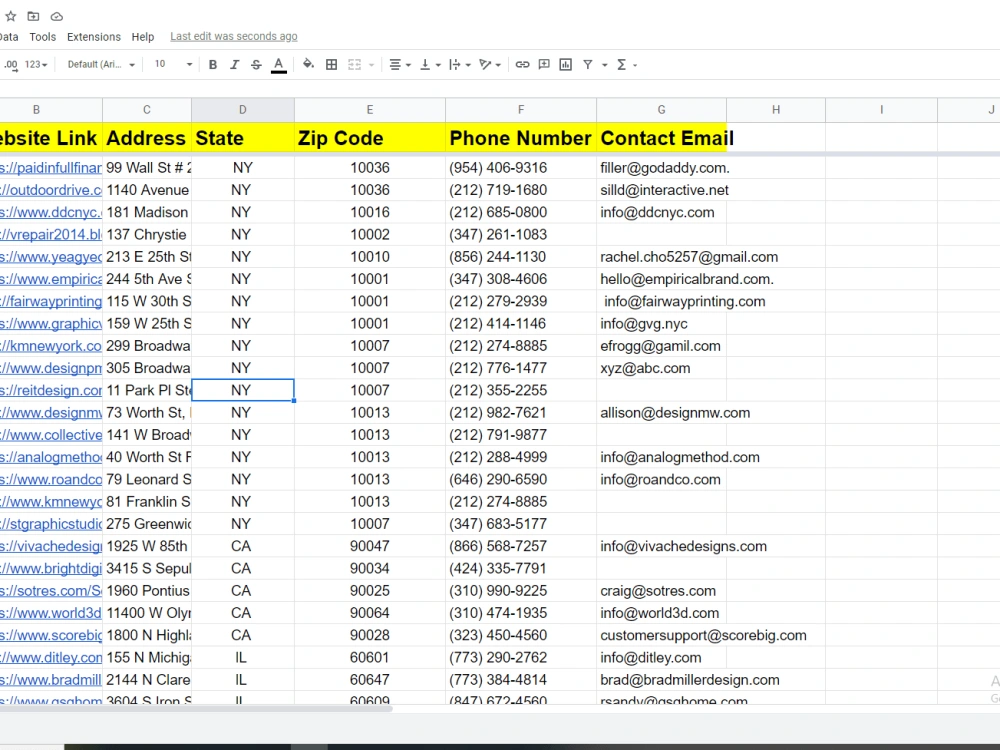Select column F header
Viewport: 1000px width, 750px height.
[521, 110]
